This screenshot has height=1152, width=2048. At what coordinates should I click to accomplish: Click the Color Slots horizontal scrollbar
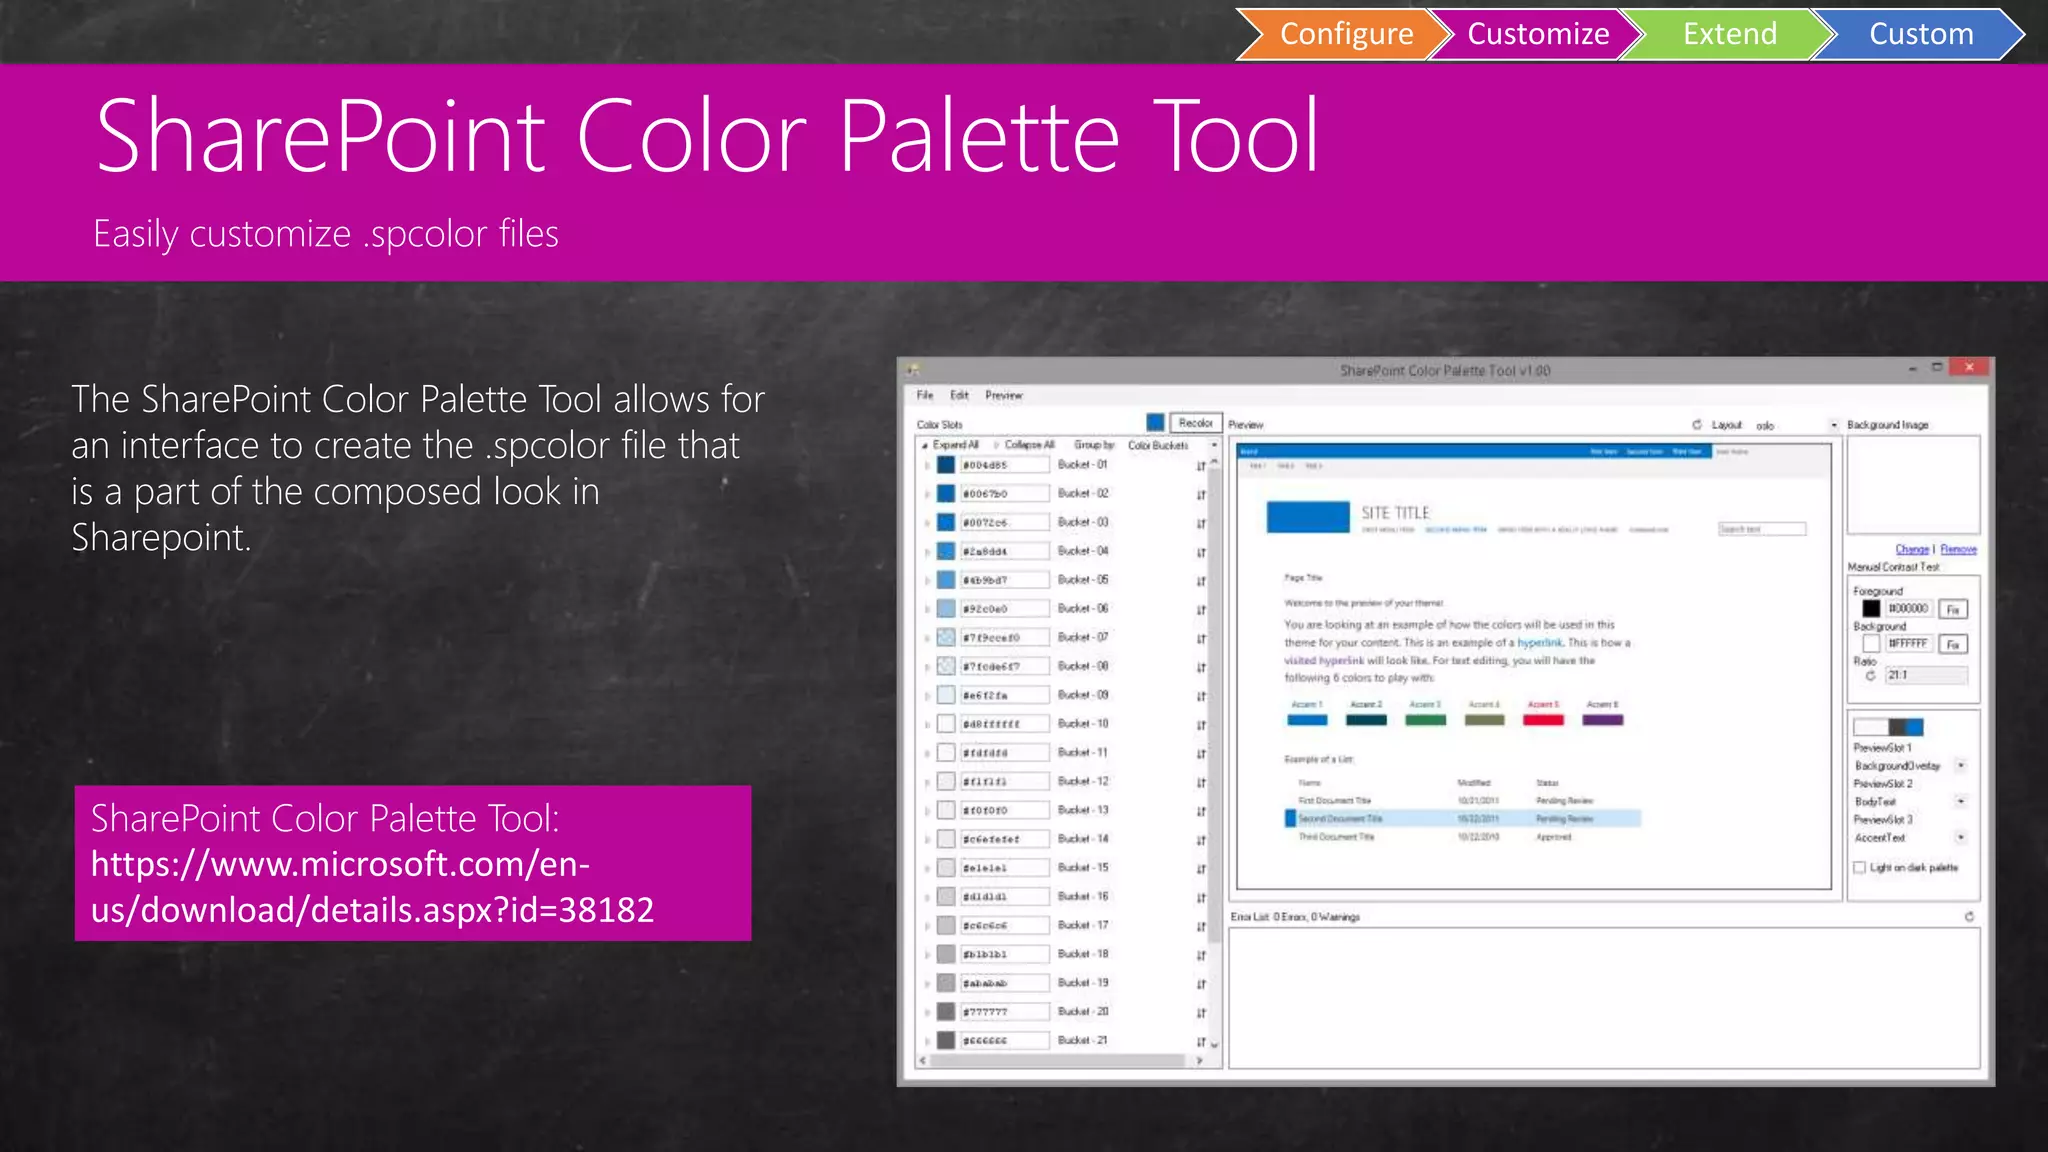(1060, 1061)
